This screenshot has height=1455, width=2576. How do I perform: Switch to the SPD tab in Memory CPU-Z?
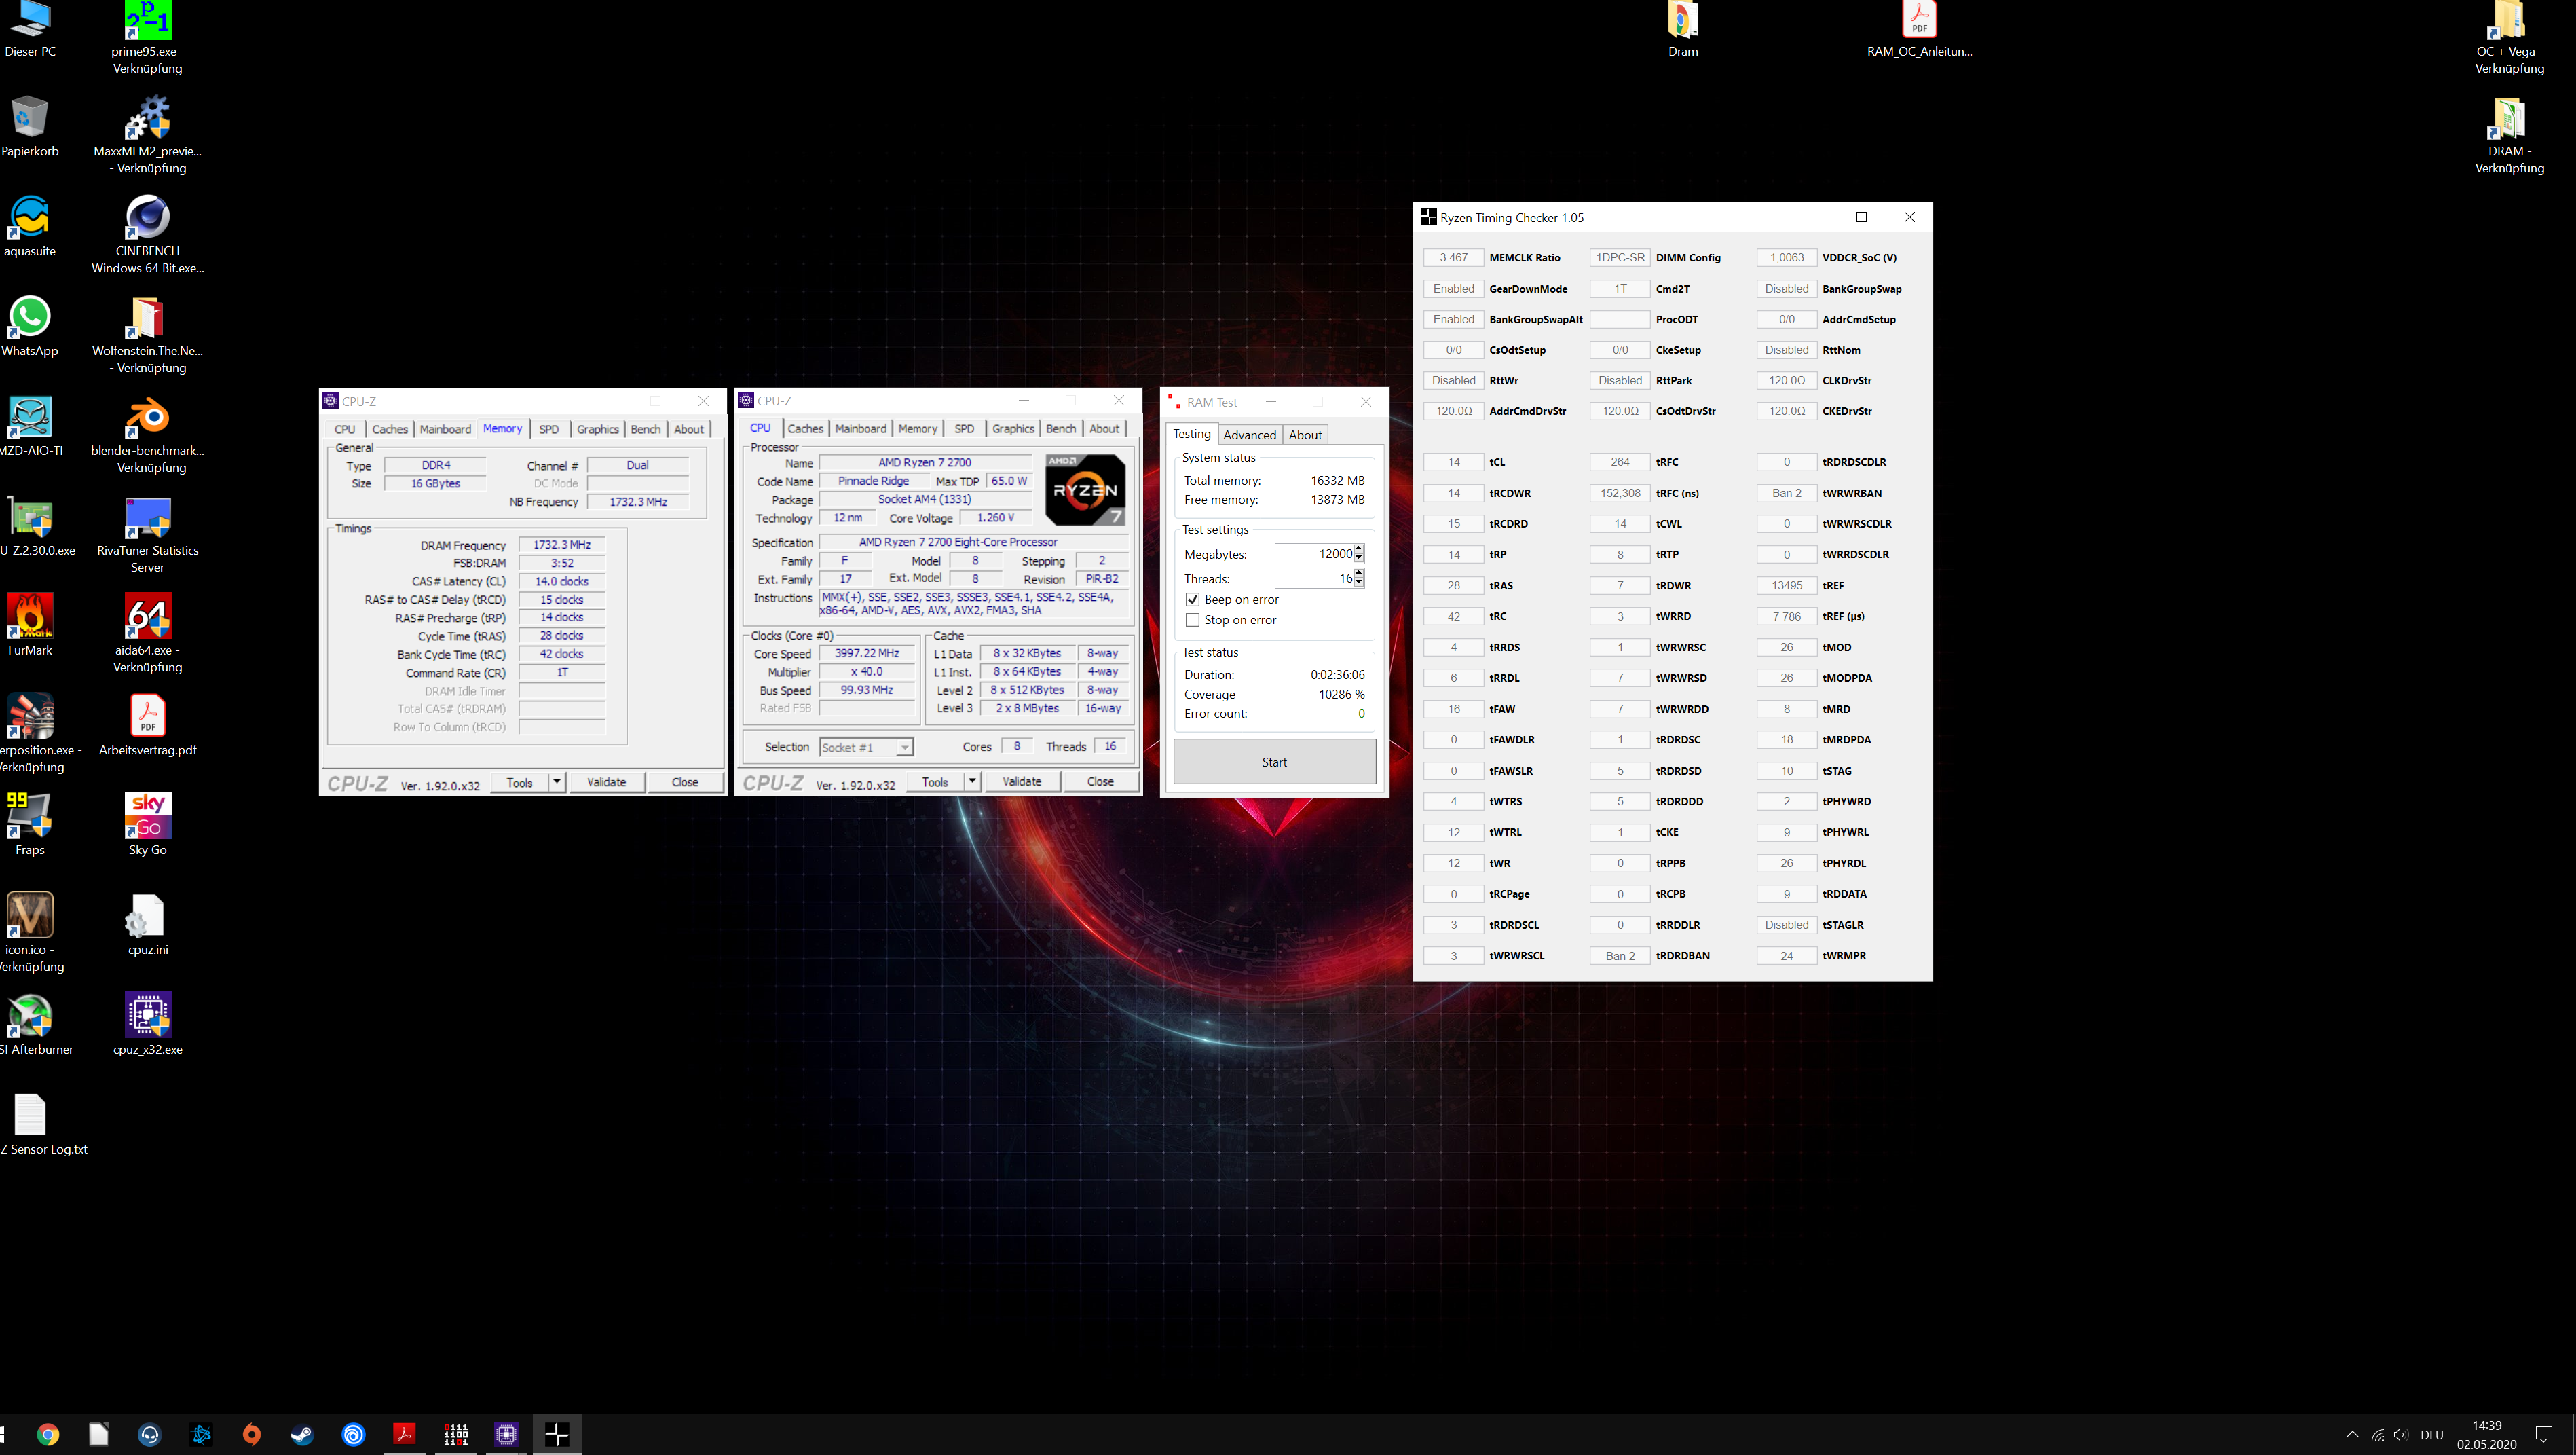tap(549, 429)
